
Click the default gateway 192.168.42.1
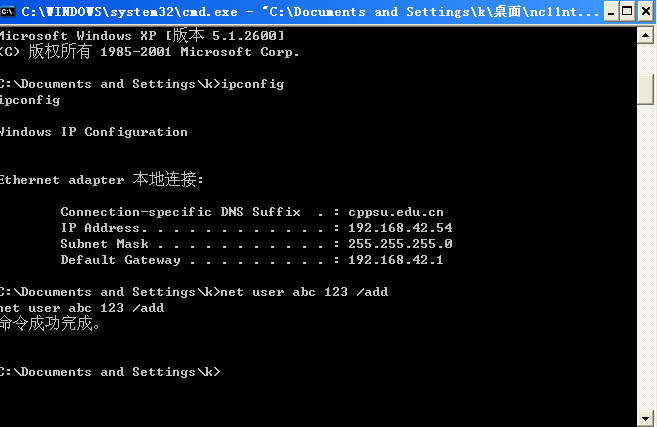tap(396, 260)
